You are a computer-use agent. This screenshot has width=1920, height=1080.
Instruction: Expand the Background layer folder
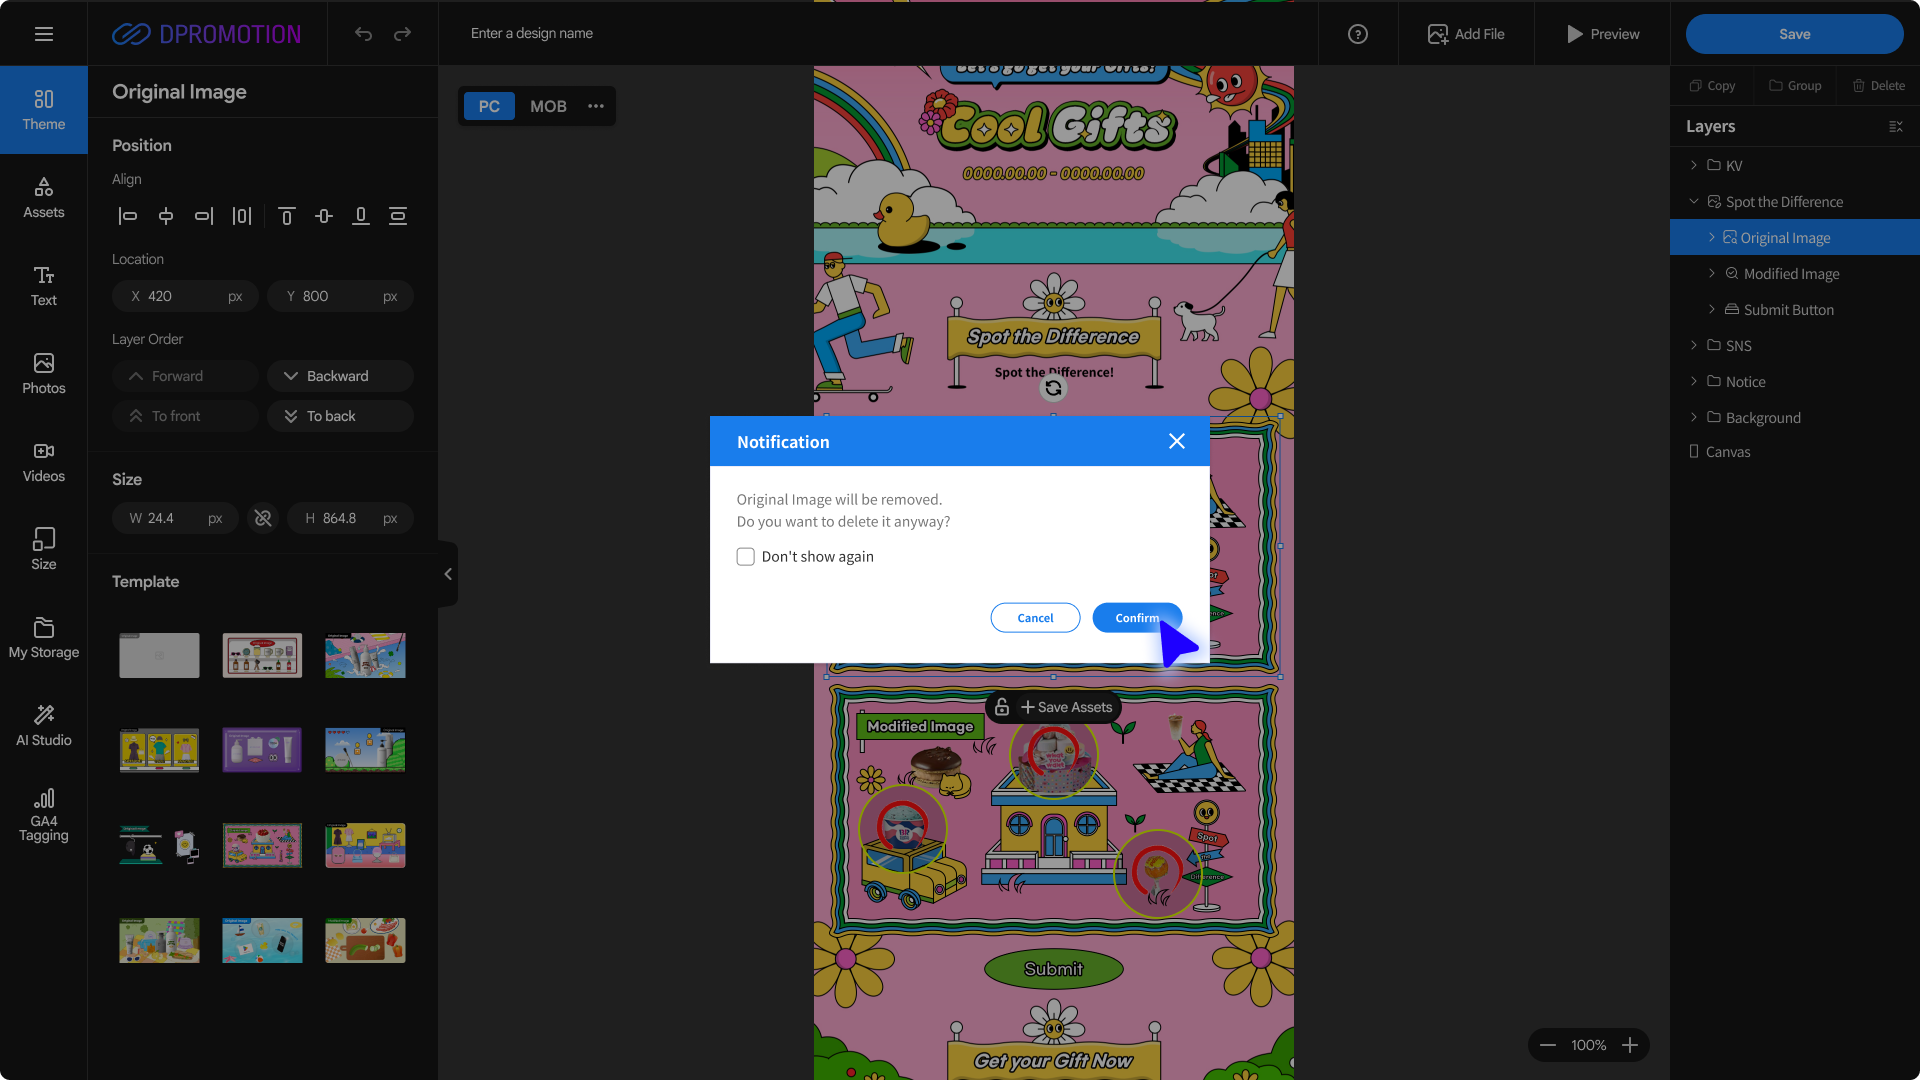click(1694, 417)
